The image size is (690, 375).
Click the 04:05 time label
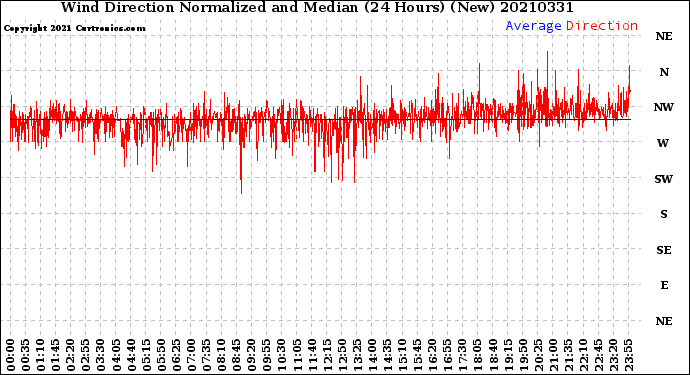[116, 355]
